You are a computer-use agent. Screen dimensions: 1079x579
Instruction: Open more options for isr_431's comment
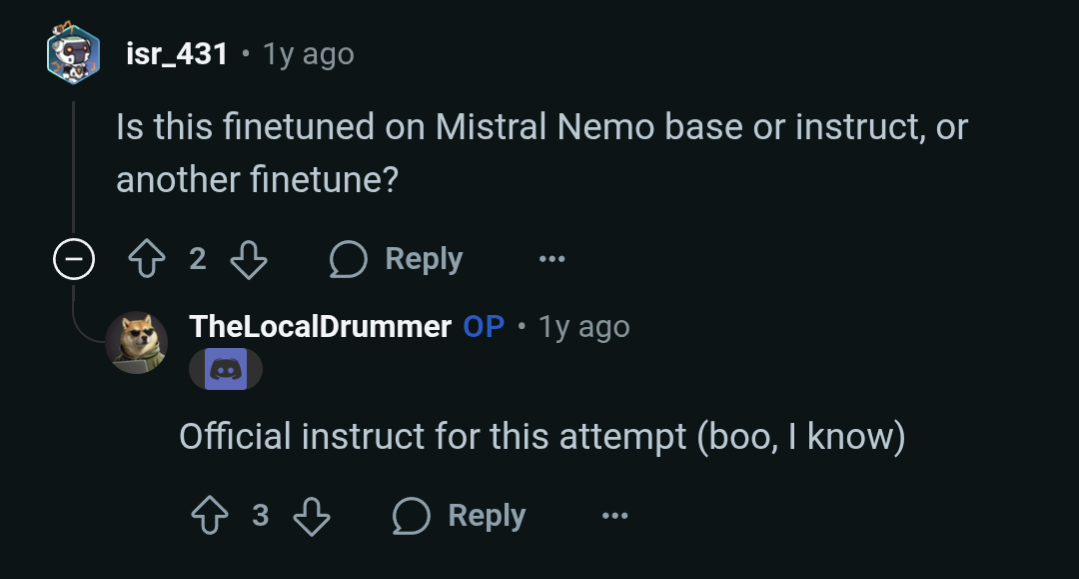tap(552, 259)
